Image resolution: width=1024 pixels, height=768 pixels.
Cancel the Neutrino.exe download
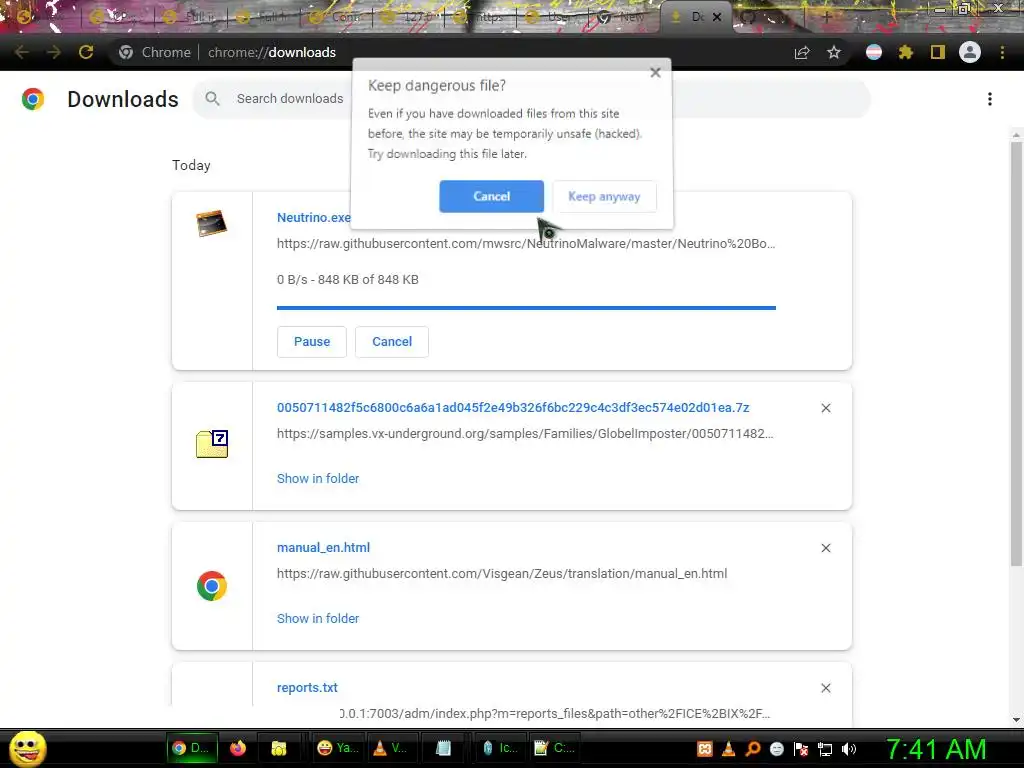(392, 342)
